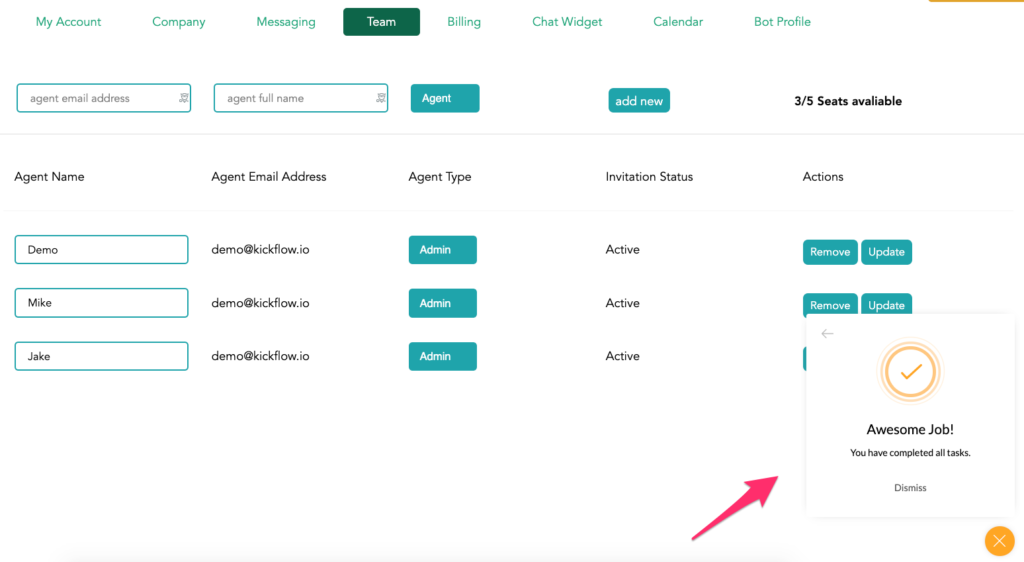The width and height of the screenshot is (1024, 562).
Task: Open Admin type dropdown for Jake
Action: pyautogui.click(x=443, y=356)
